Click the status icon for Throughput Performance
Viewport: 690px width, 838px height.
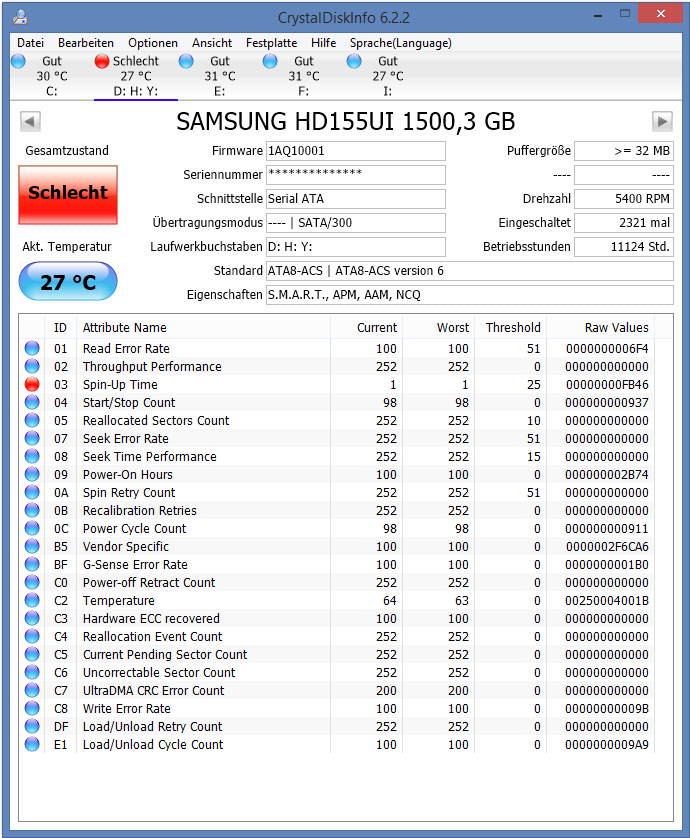point(32,366)
